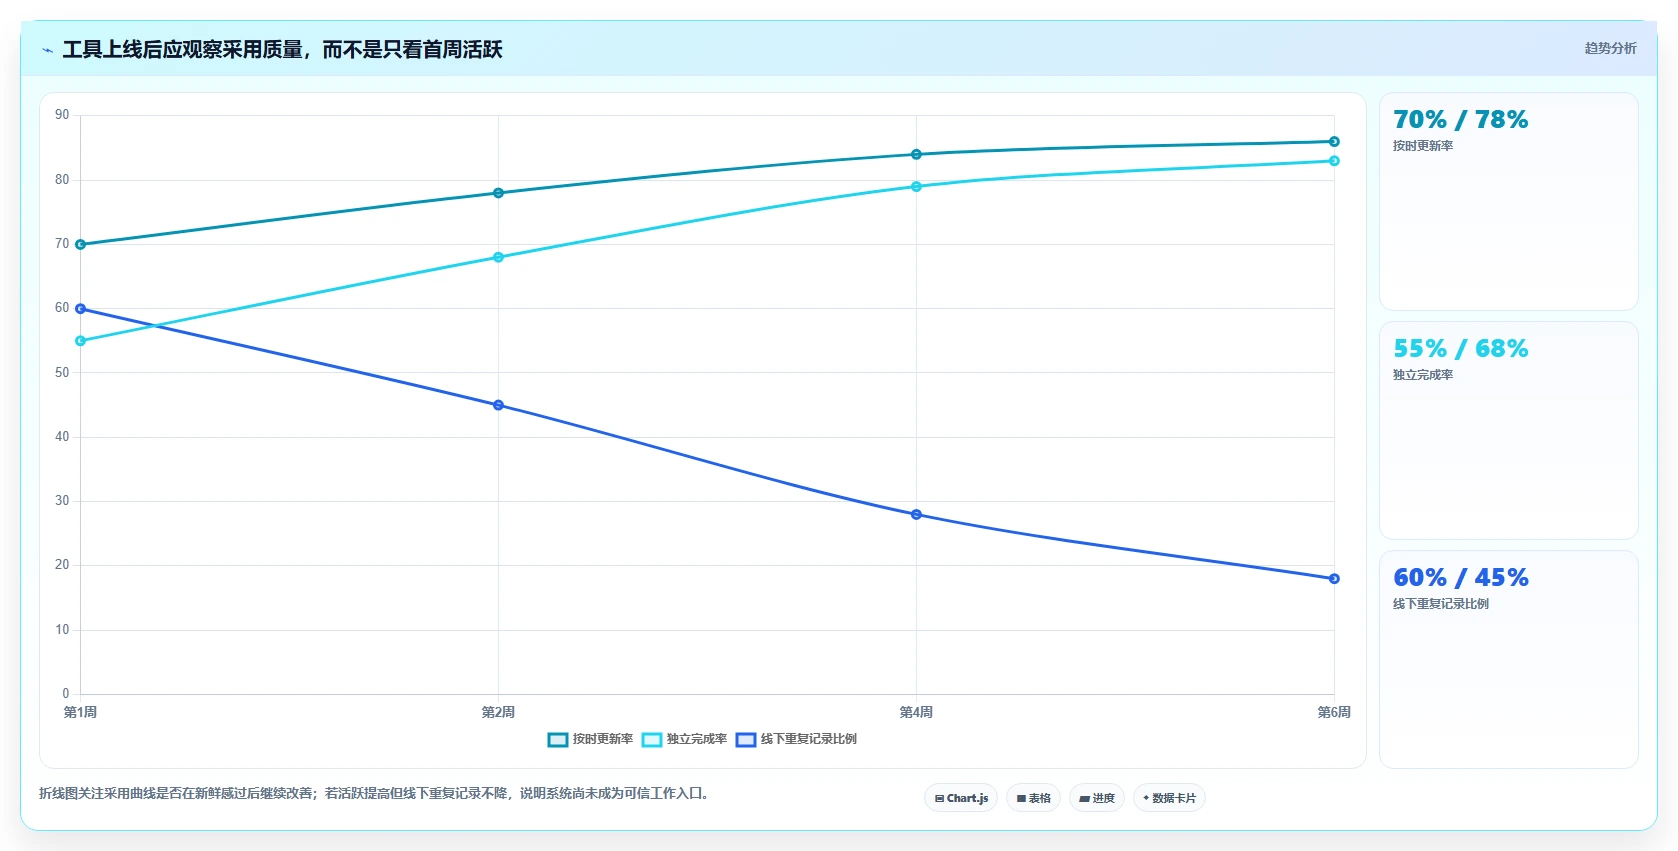Screen dimensions: 1678x851
Task: Click the 独立完成率 data point at 第4周
Action: (x=916, y=187)
